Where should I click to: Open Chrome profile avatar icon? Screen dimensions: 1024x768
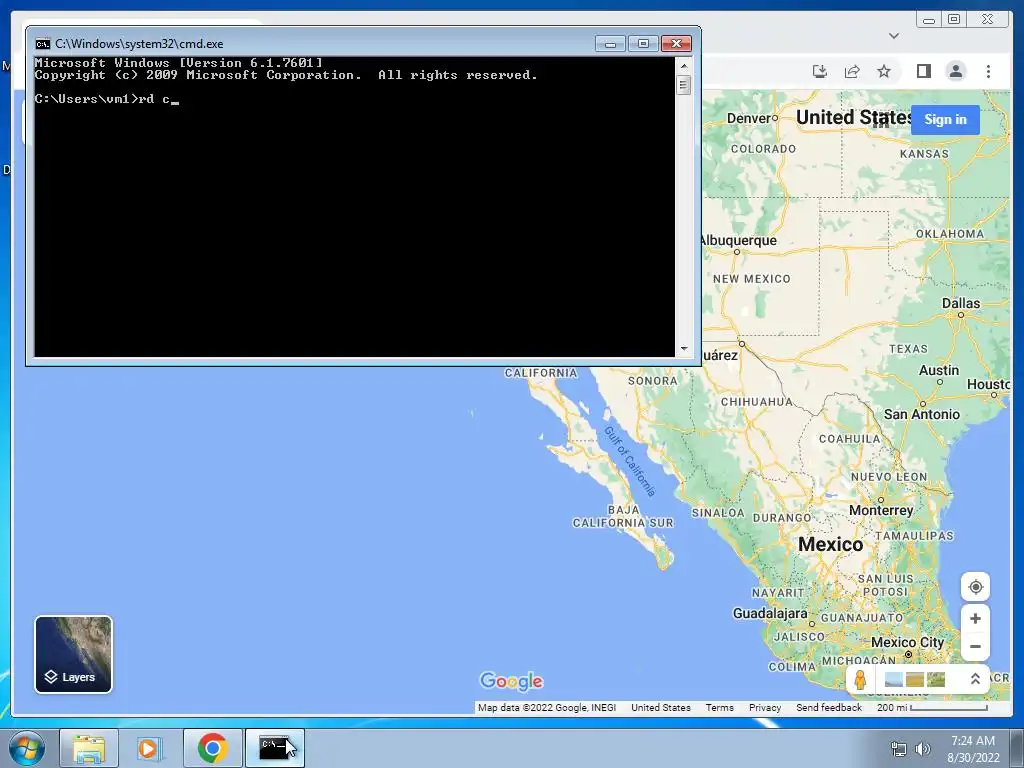tap(955, 71)
